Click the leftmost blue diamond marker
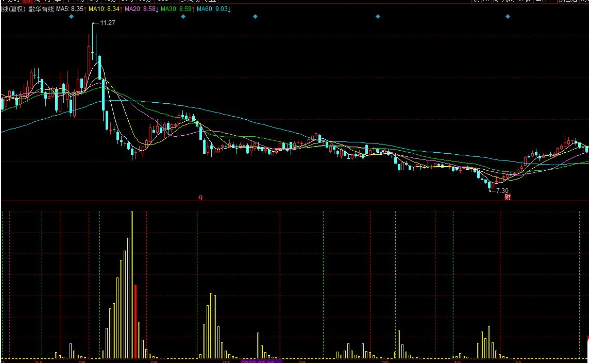 (71, 17)
